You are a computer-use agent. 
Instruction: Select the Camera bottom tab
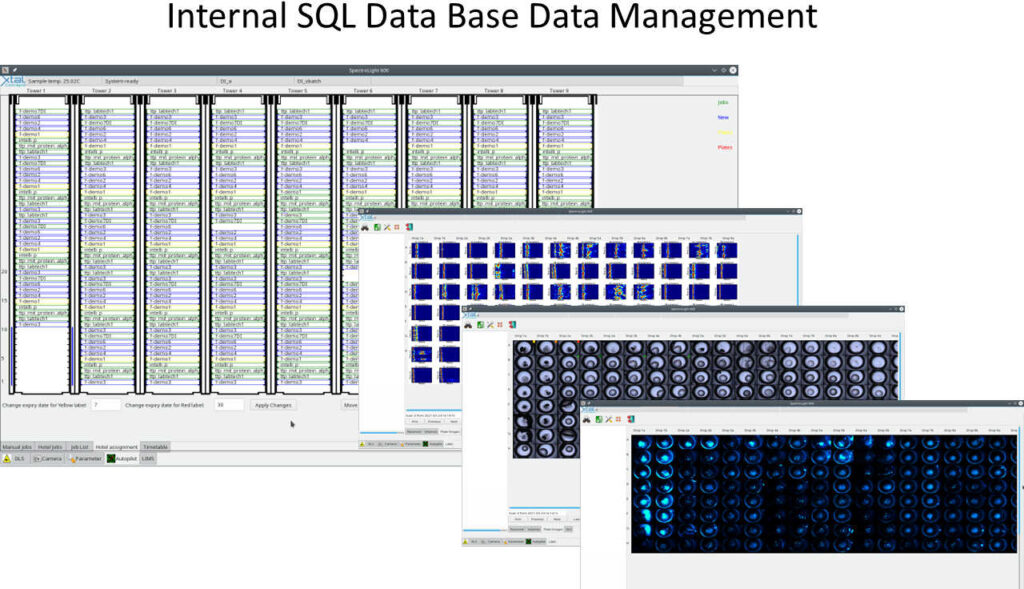coord(47,458)
